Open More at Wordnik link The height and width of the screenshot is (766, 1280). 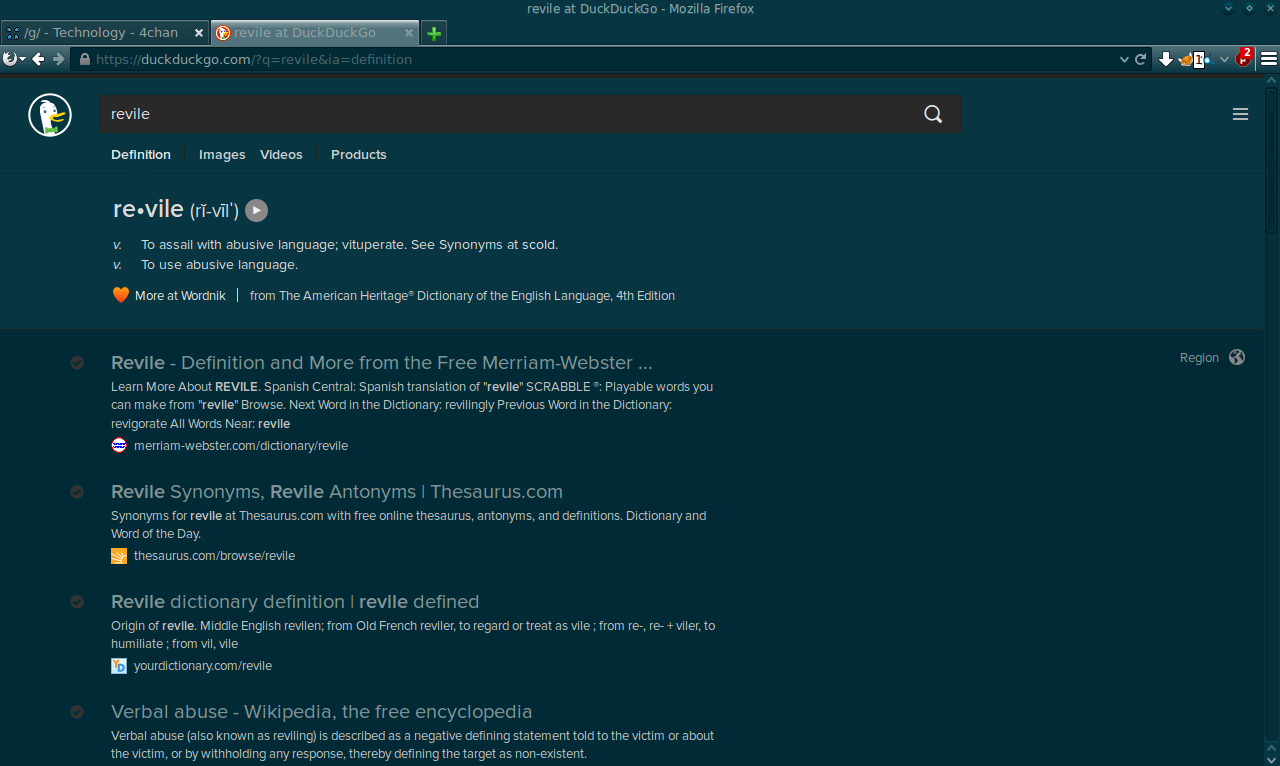(x=180, y=295)
